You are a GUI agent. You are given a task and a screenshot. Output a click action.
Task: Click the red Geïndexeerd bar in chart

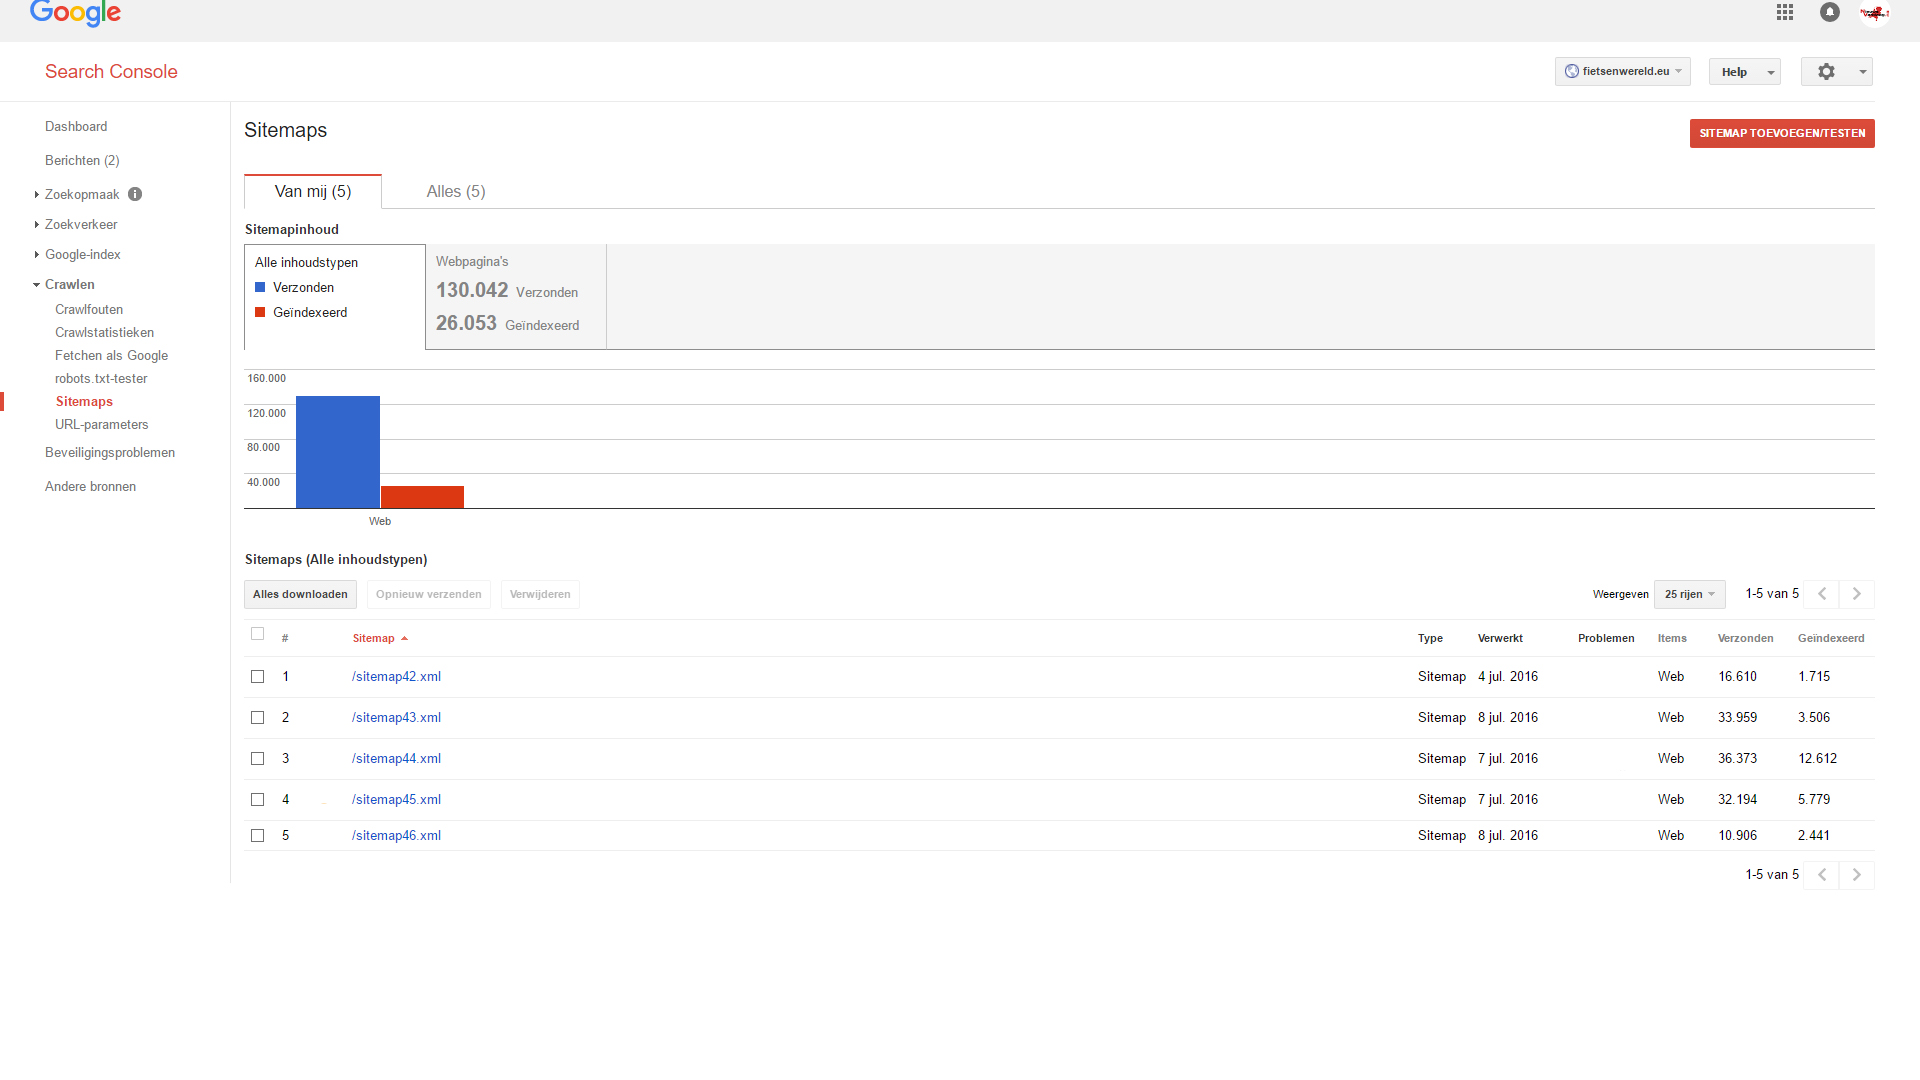tap(422, 497)
